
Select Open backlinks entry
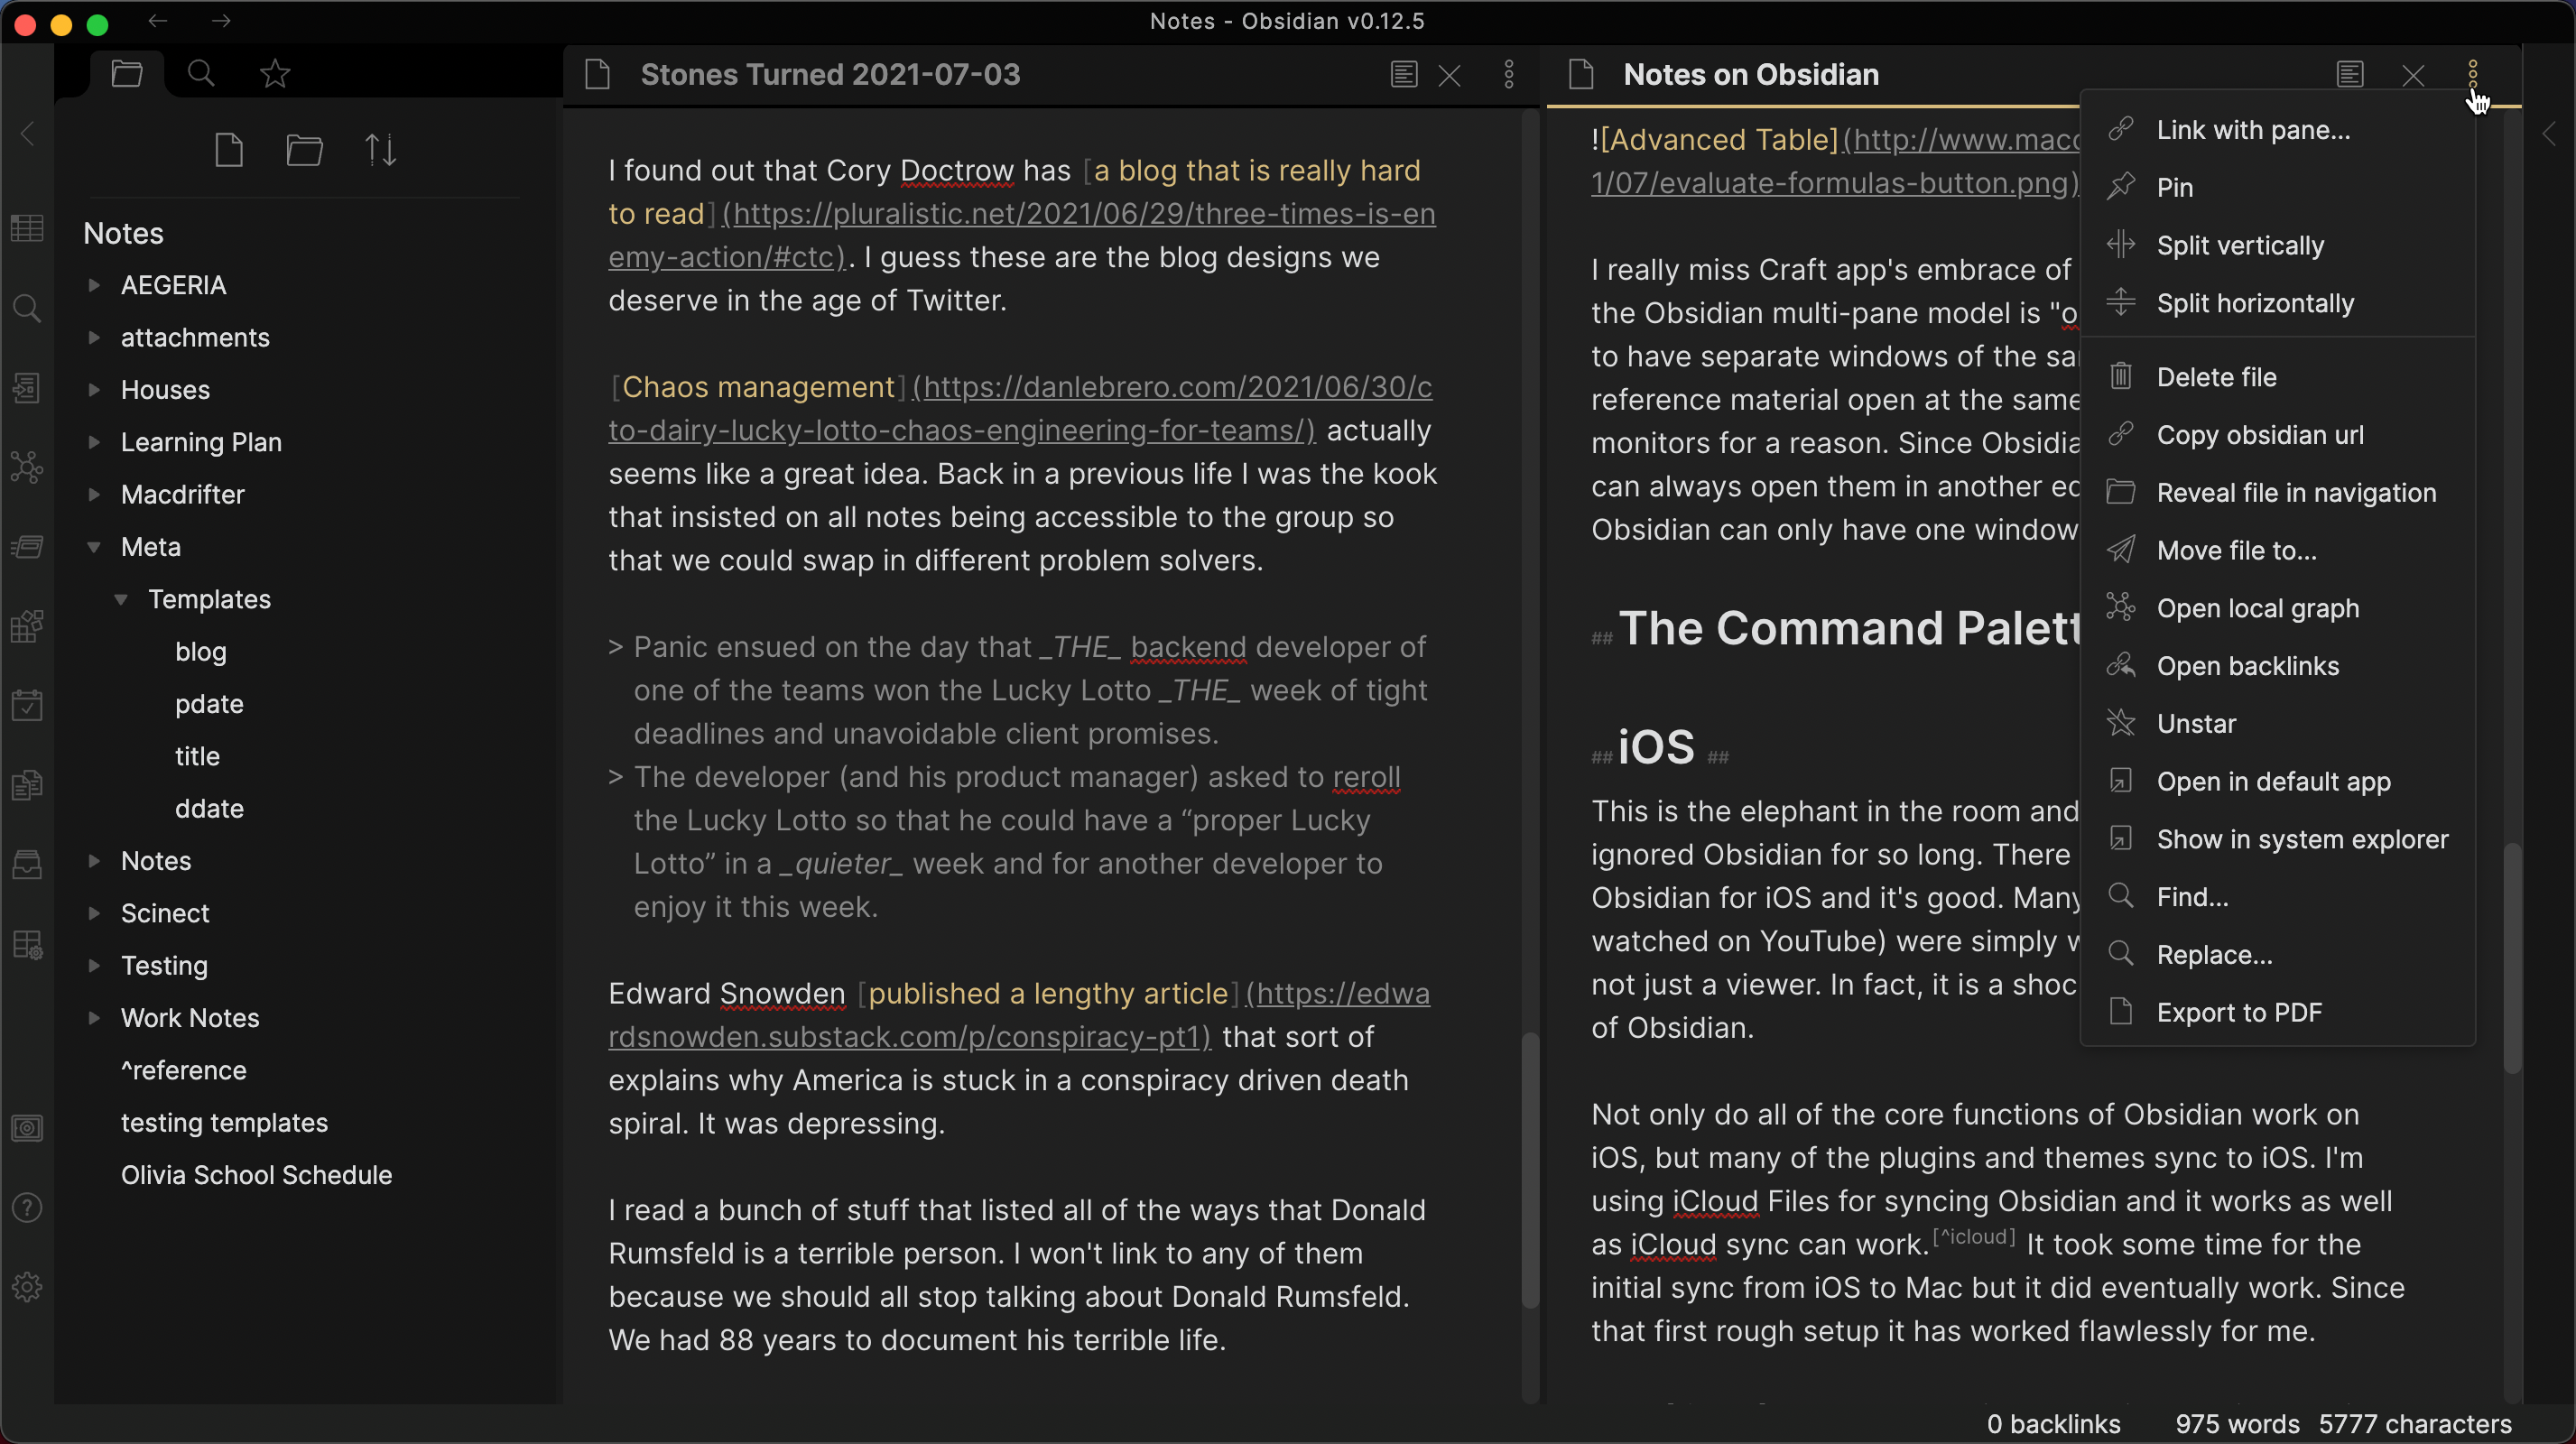(2278, 666)
